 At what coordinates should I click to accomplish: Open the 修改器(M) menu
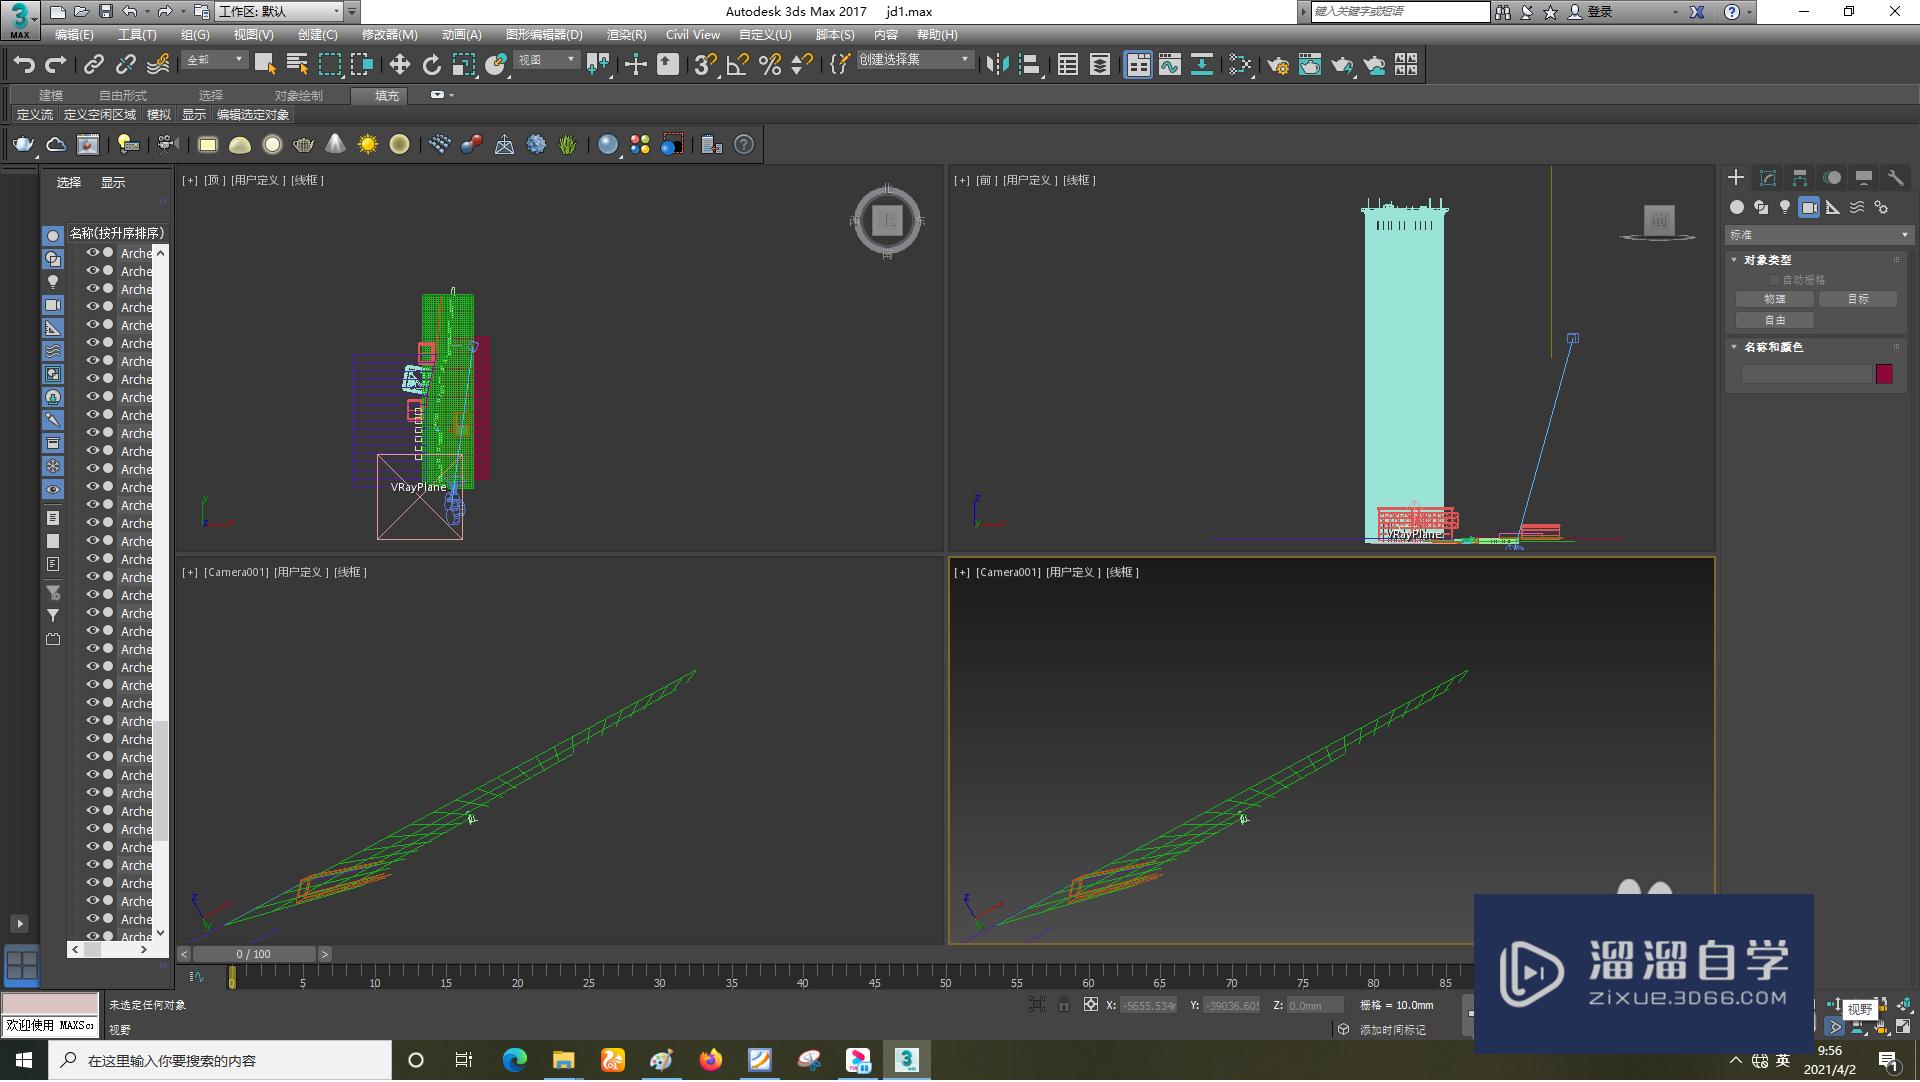[x=389, y=35]
